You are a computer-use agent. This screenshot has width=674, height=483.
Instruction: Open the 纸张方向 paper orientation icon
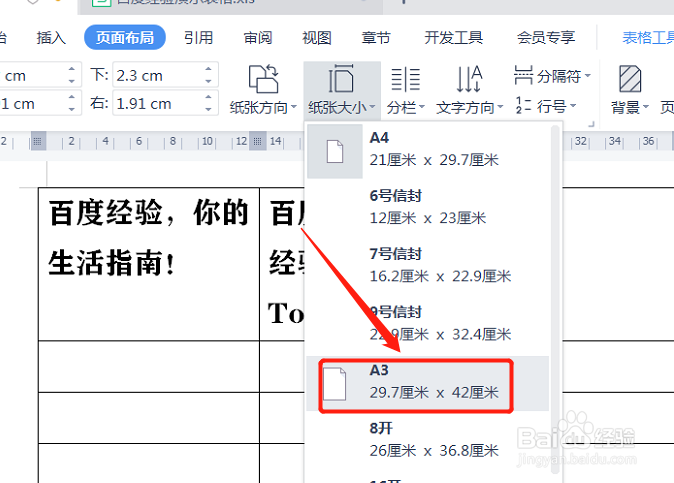(x=263, y=79)
